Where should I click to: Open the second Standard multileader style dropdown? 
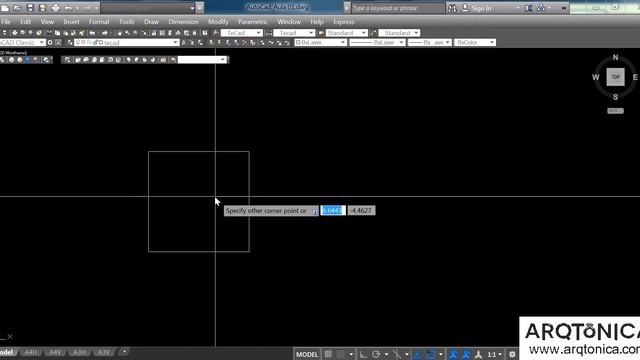click(x=399, y=33)
